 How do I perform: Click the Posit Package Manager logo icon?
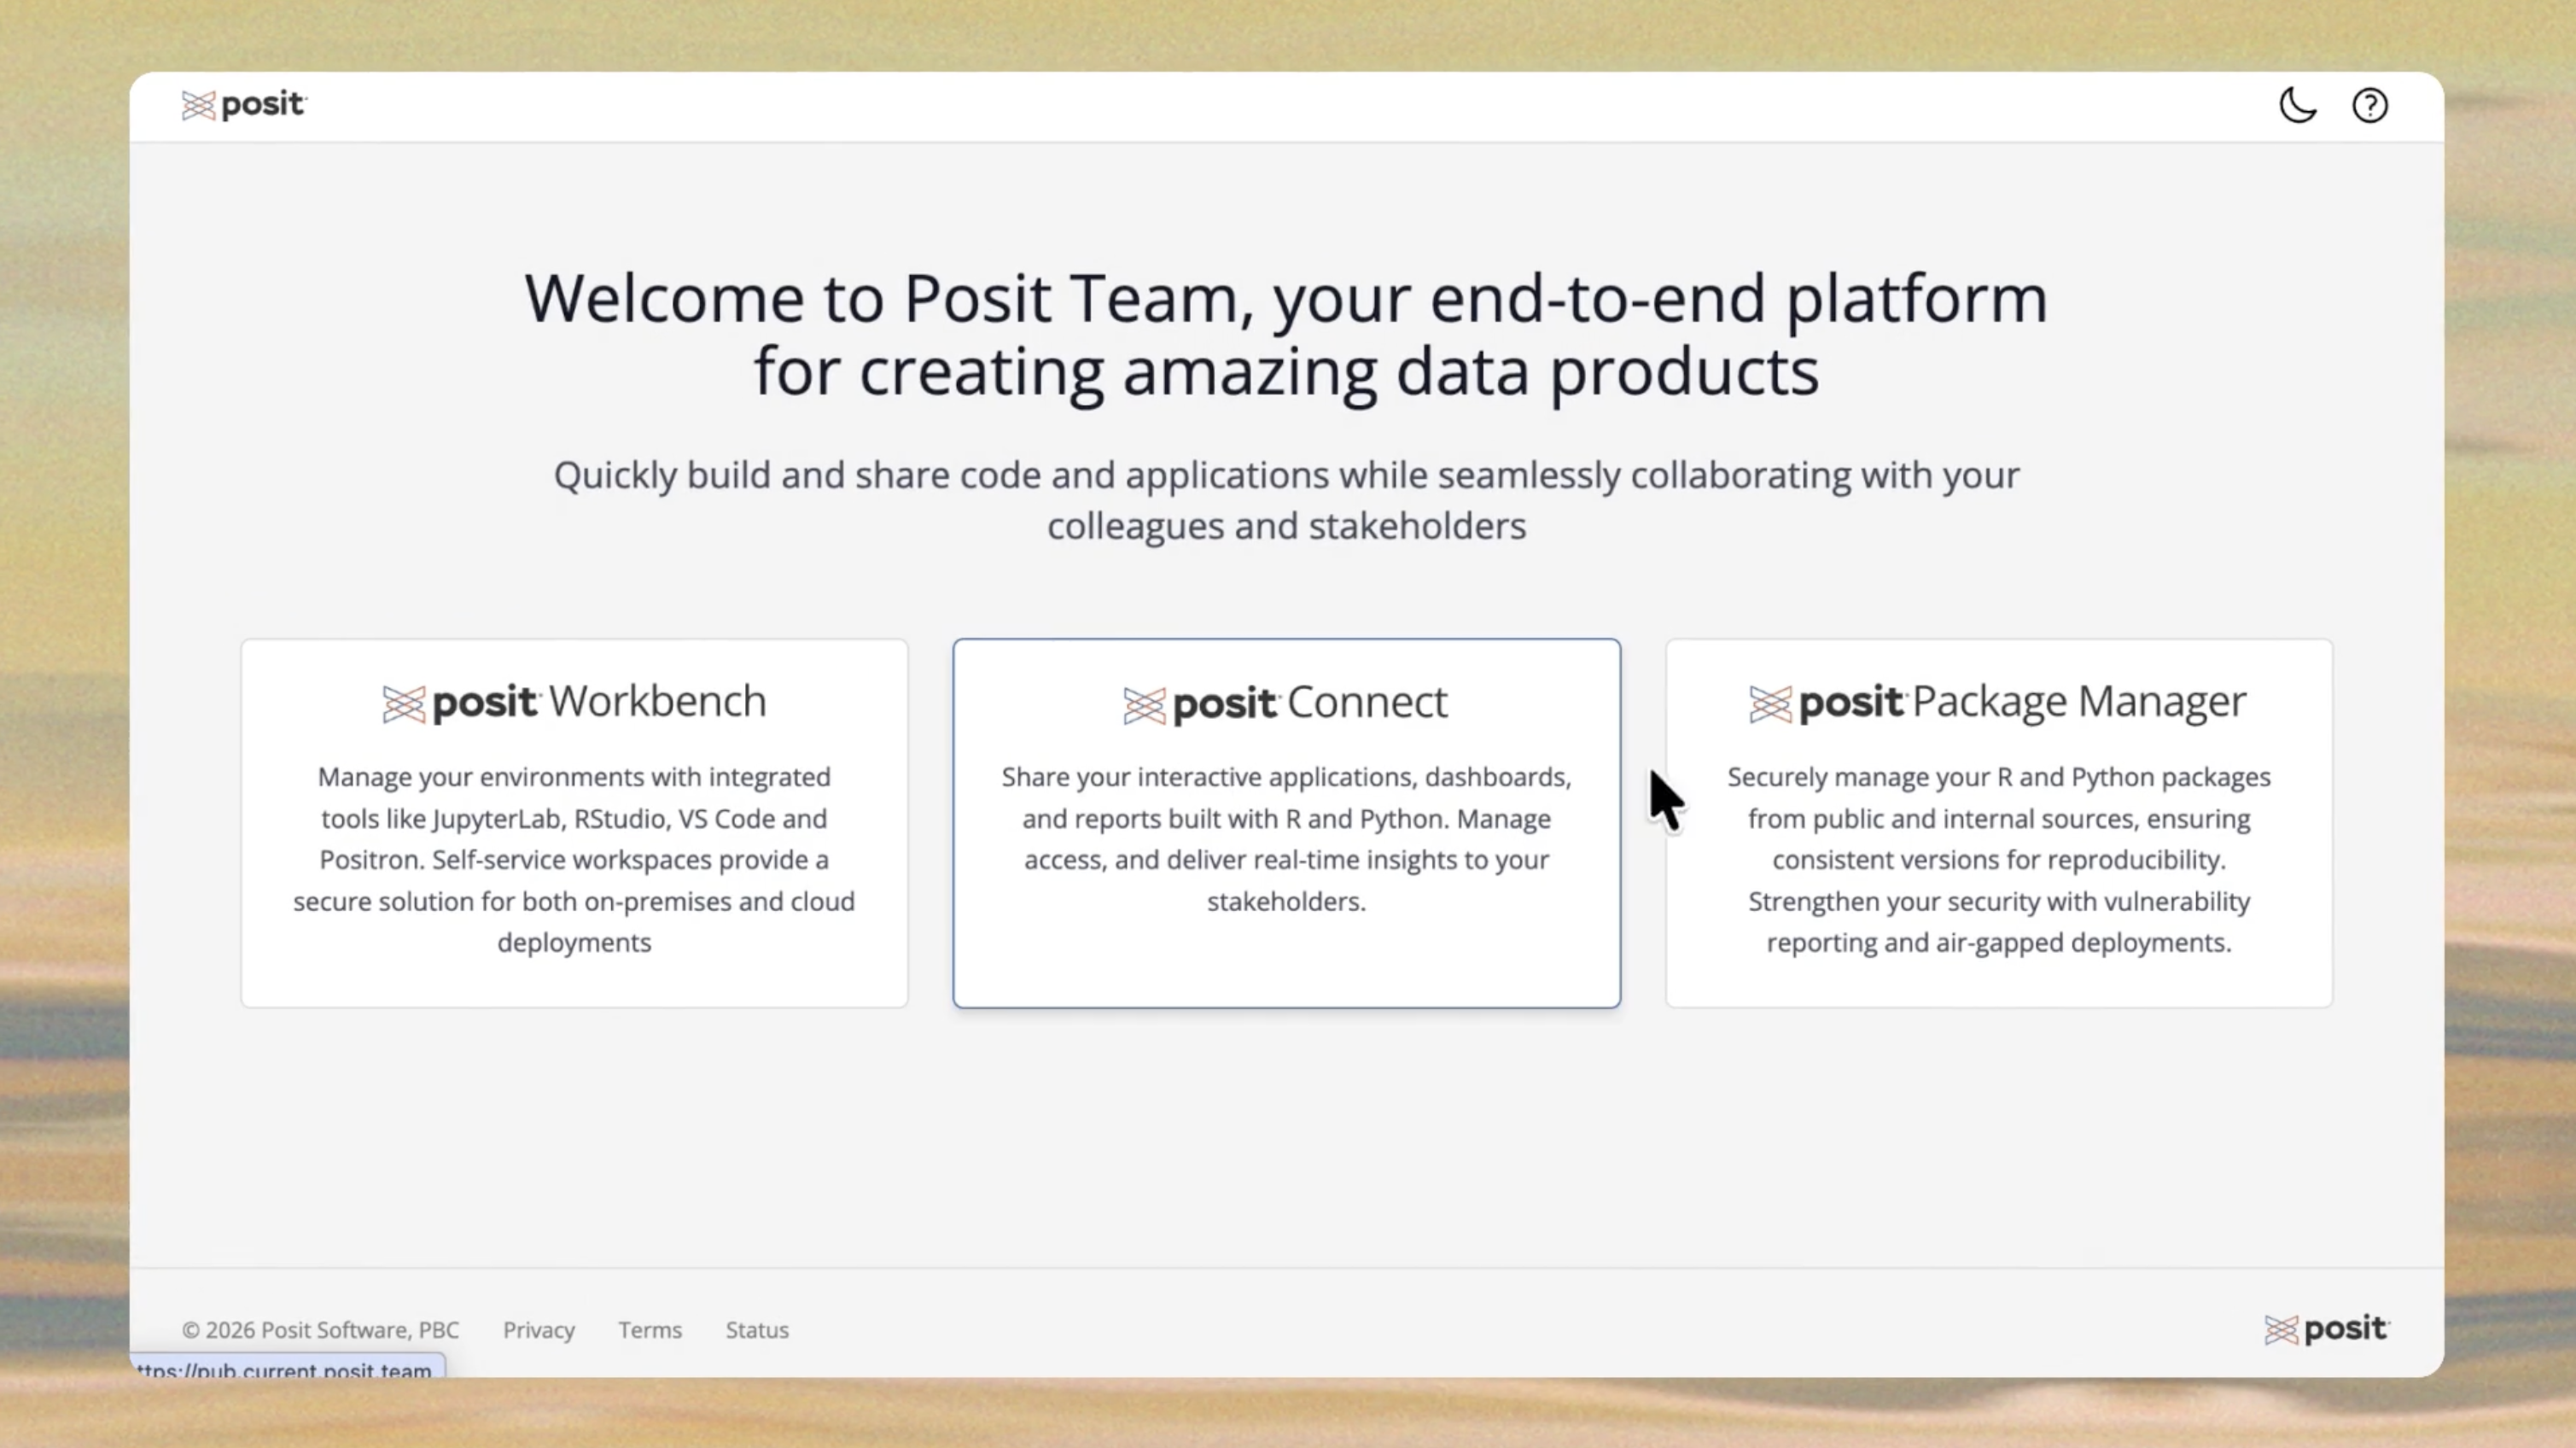pyautogui.click(x=1770, y=704)
